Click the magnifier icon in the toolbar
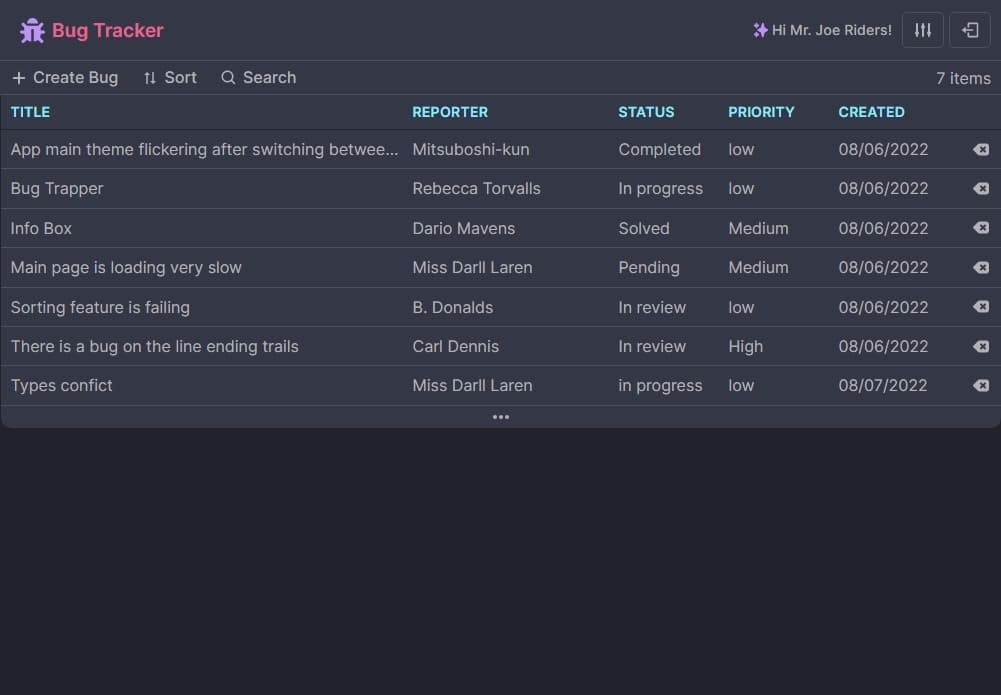The image size is (1001, 695). 228,77
